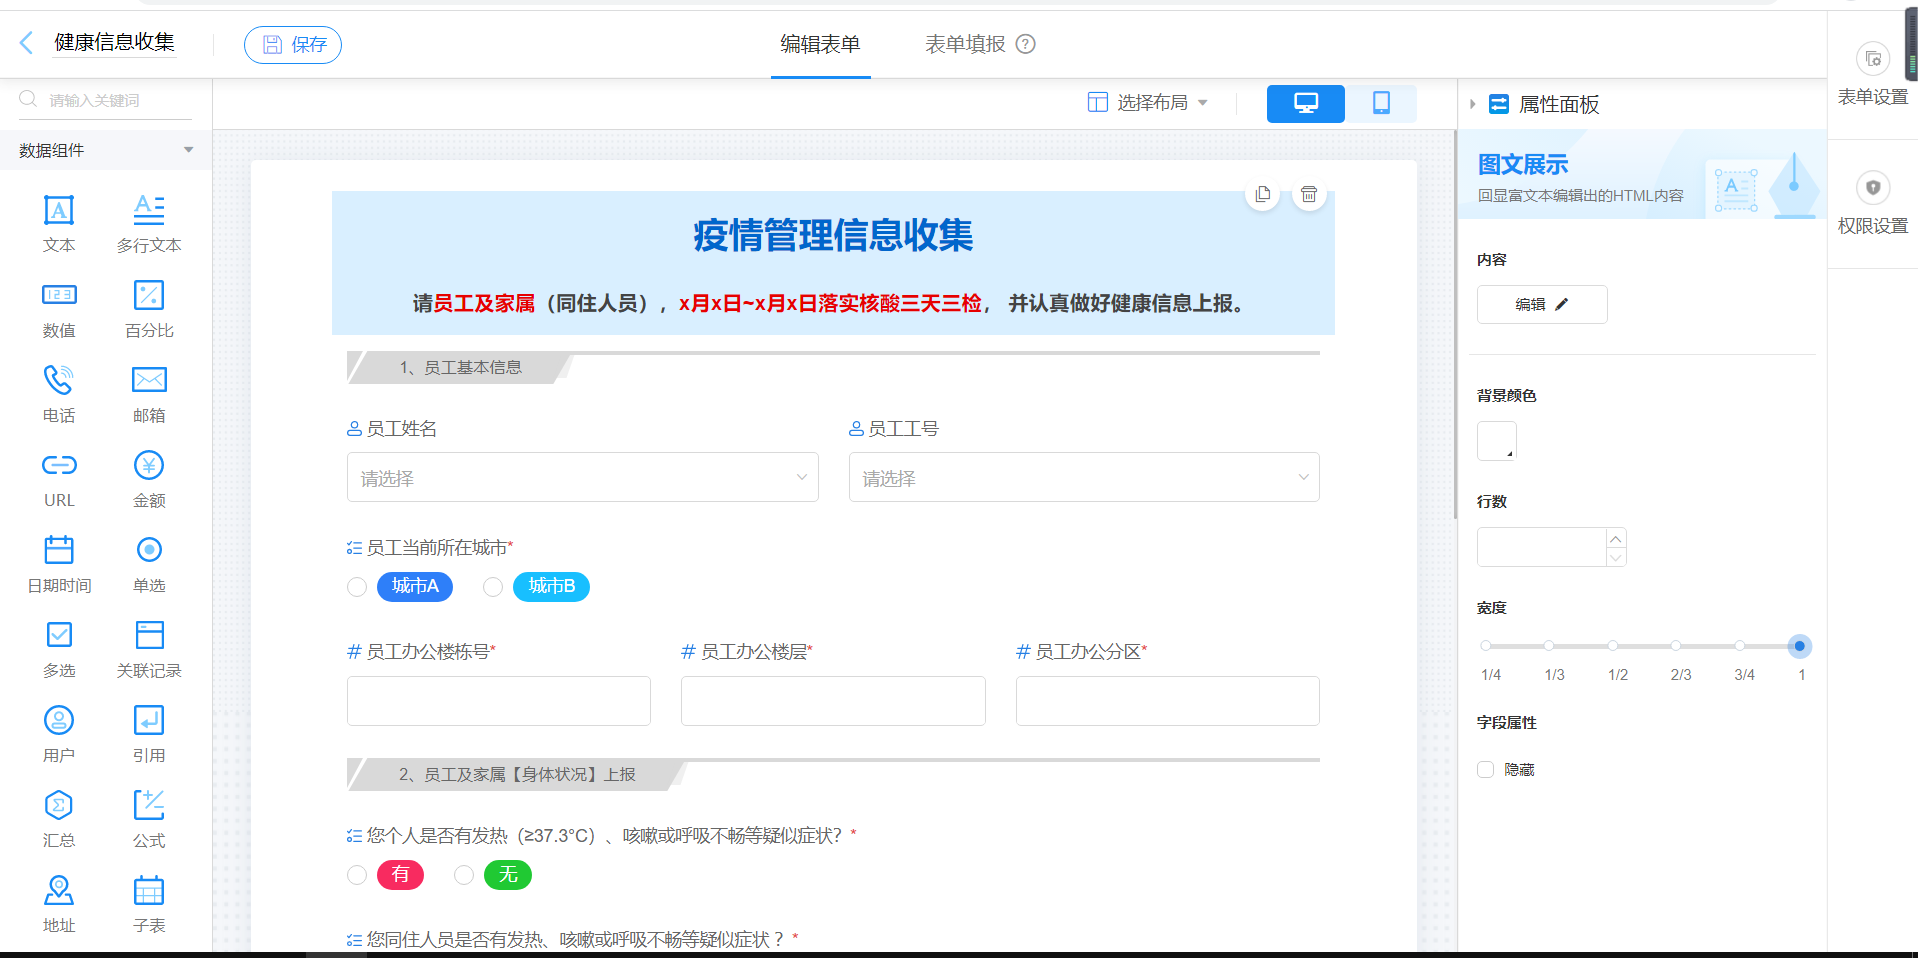
Task: Add a 电话 phone component
Action: point(59,394)
